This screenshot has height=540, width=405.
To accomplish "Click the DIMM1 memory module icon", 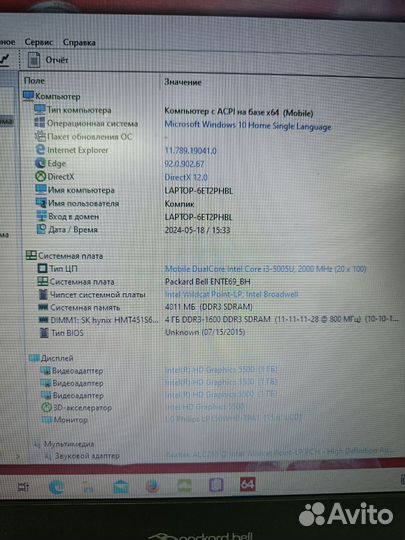I will pos(44,320).
